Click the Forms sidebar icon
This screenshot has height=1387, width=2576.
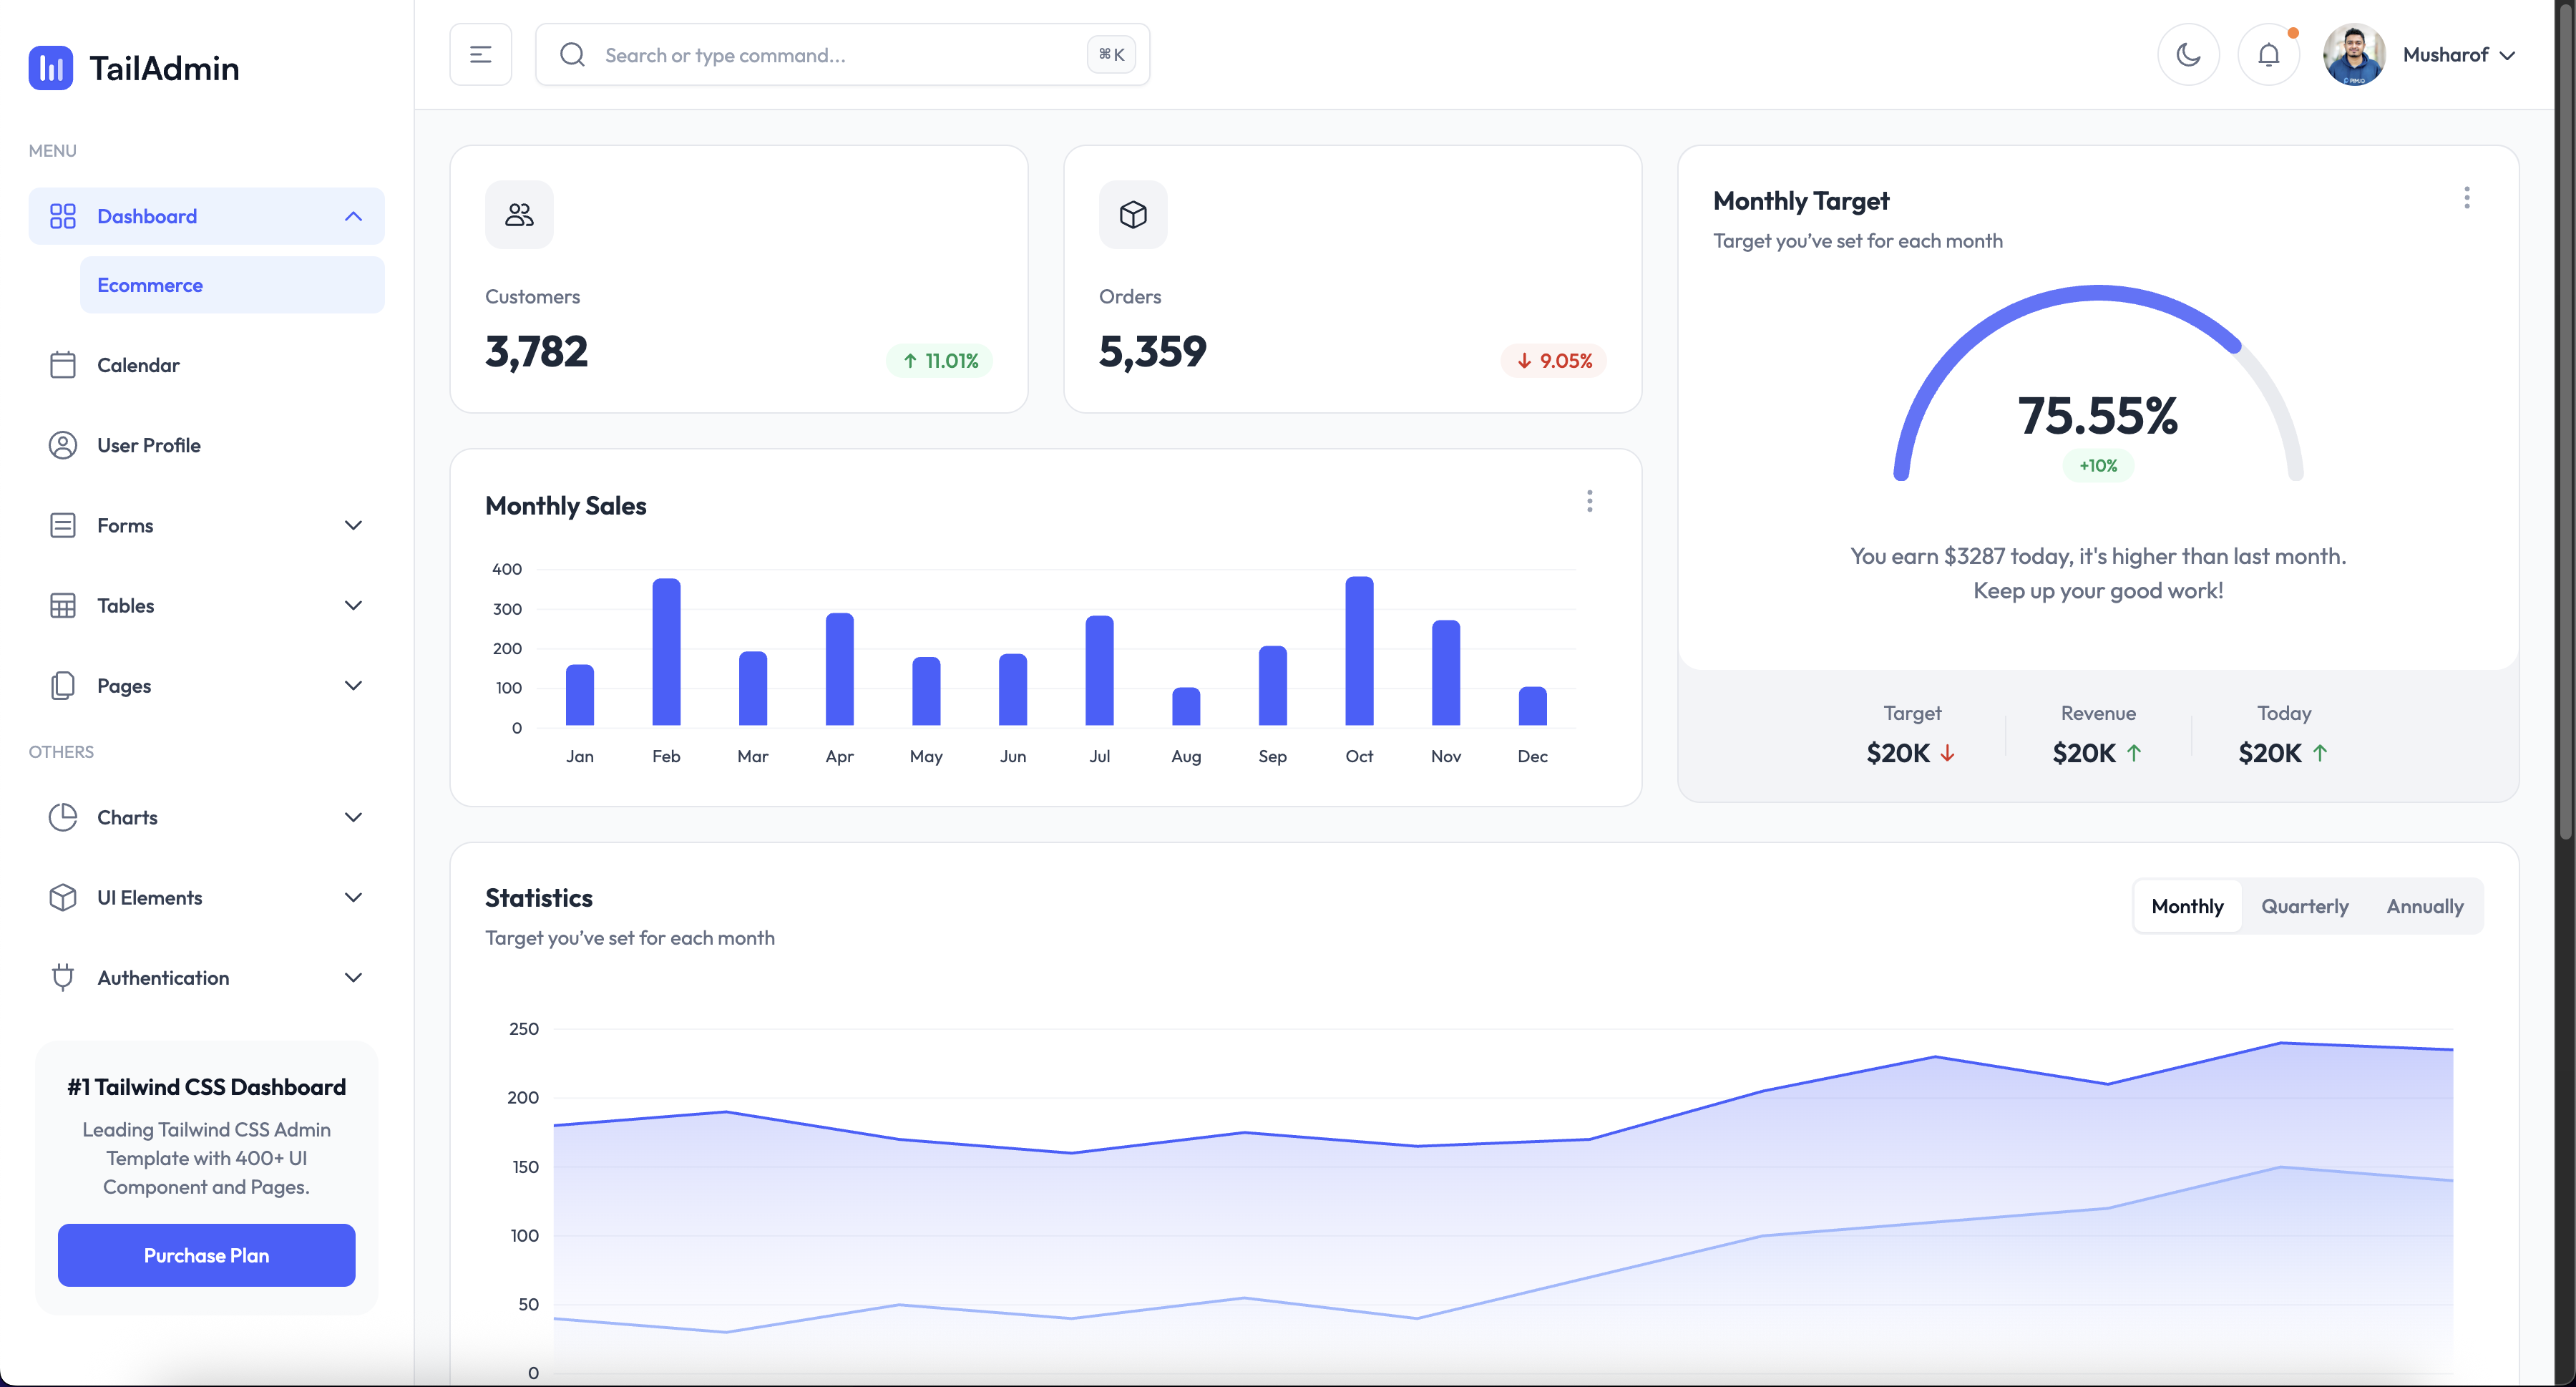[63, 525]
